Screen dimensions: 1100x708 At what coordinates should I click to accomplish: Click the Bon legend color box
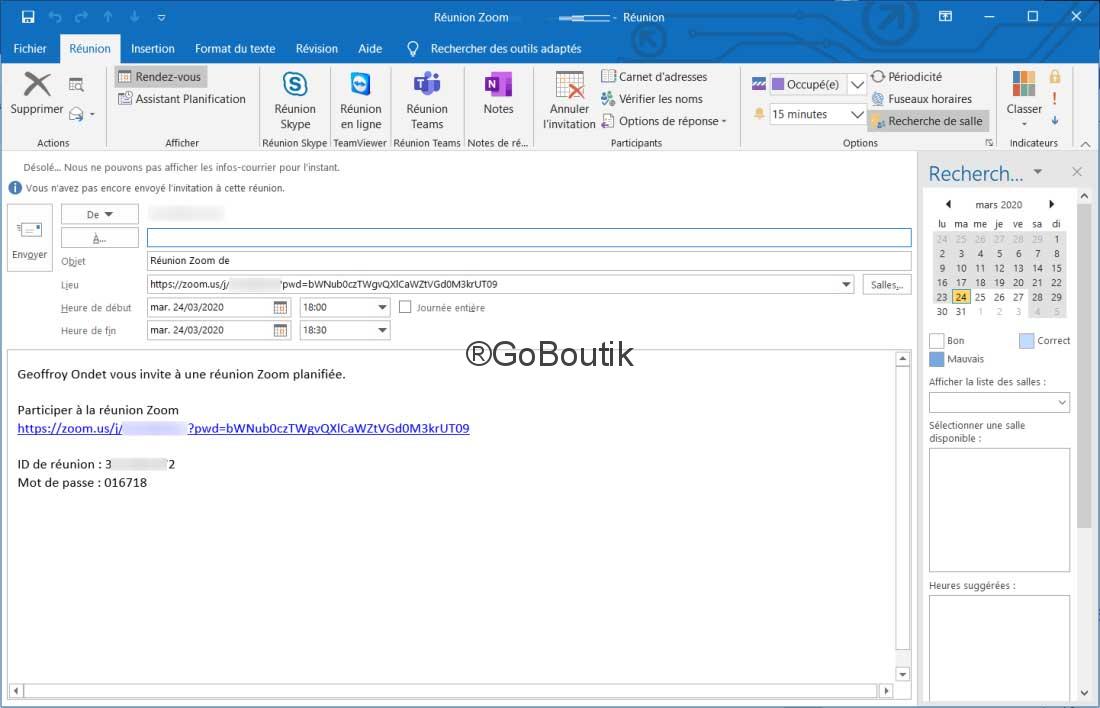point(936,341)
